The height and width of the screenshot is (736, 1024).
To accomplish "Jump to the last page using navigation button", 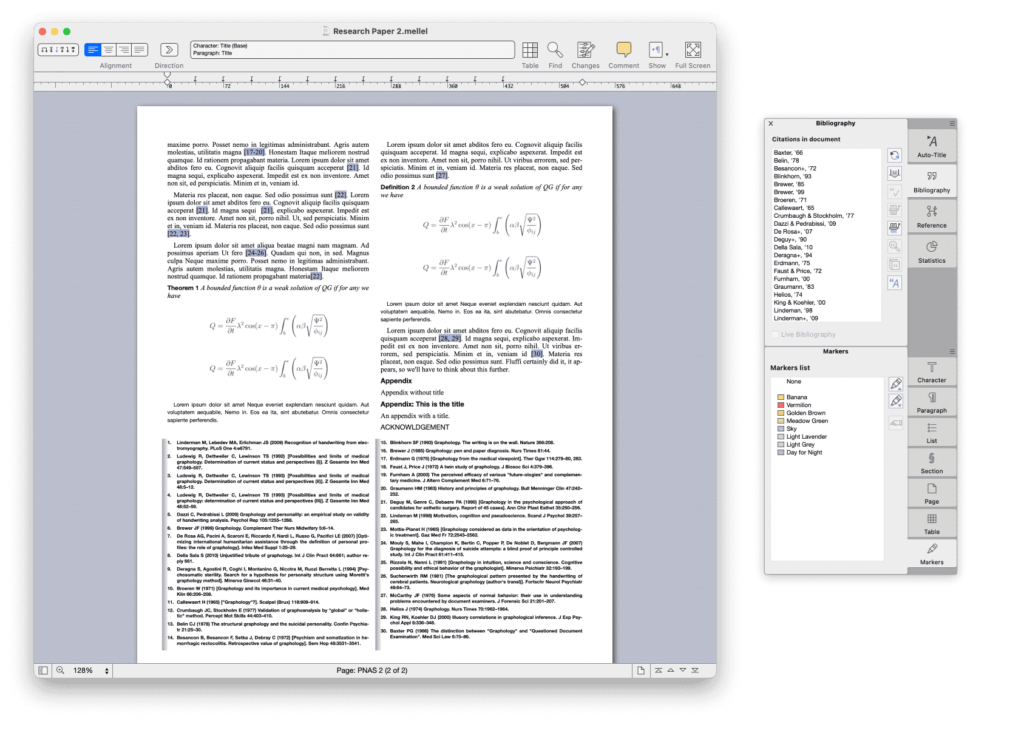I will coord(695,671).
